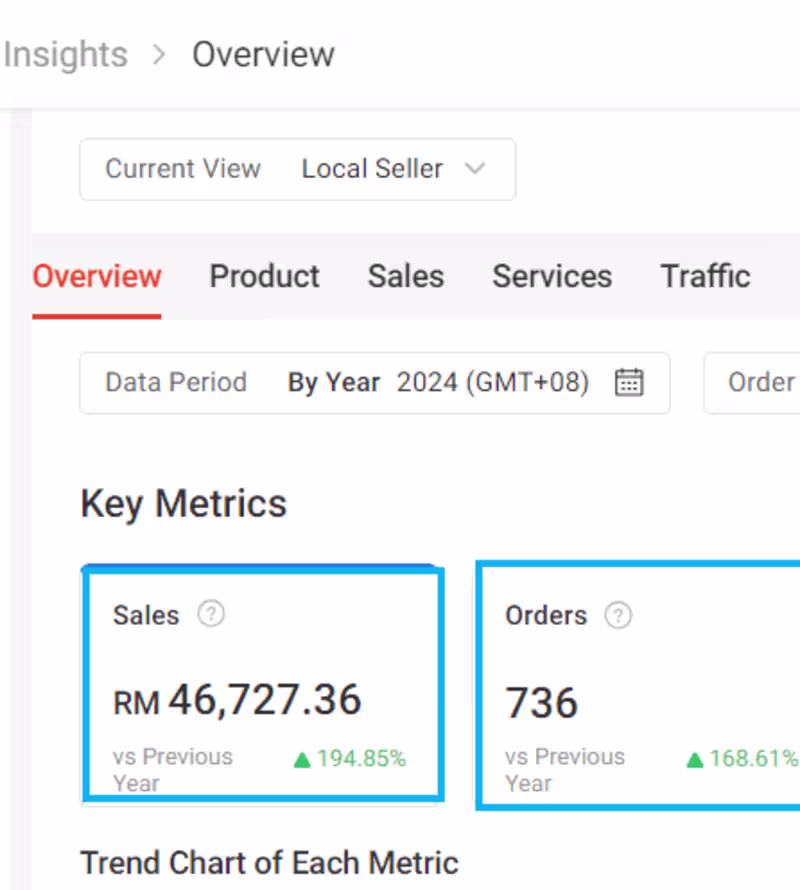Click the Key Metrics heading

(183, 503)
